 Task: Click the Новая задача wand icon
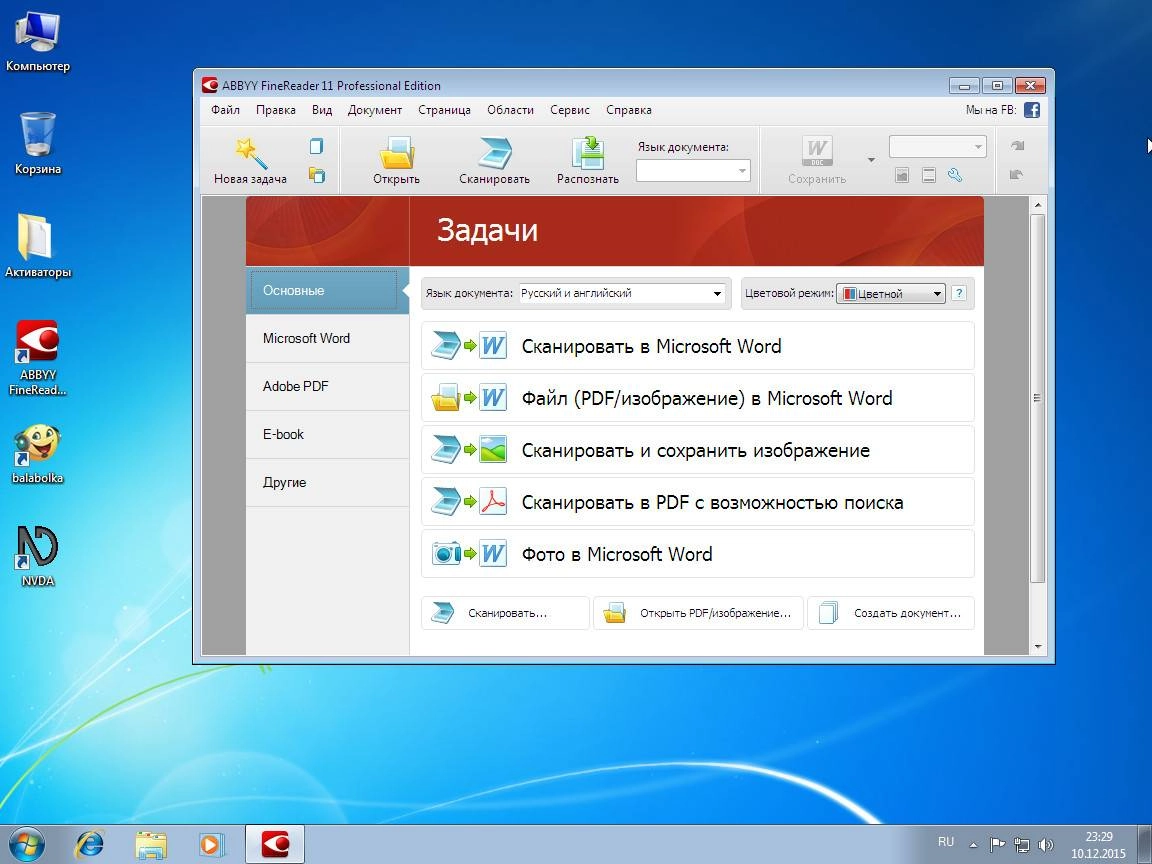(x=251, y=153)
